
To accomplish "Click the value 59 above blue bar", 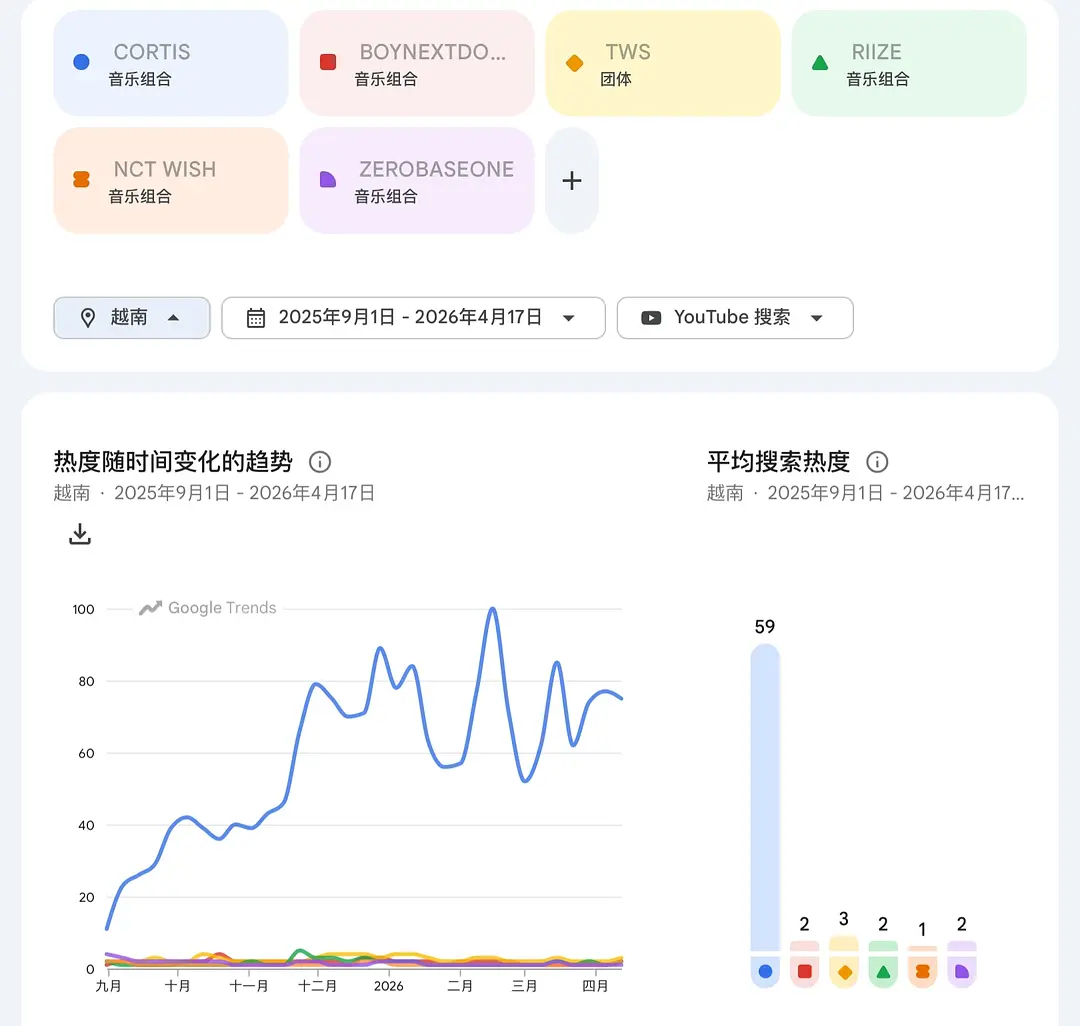I will point(765,627).
